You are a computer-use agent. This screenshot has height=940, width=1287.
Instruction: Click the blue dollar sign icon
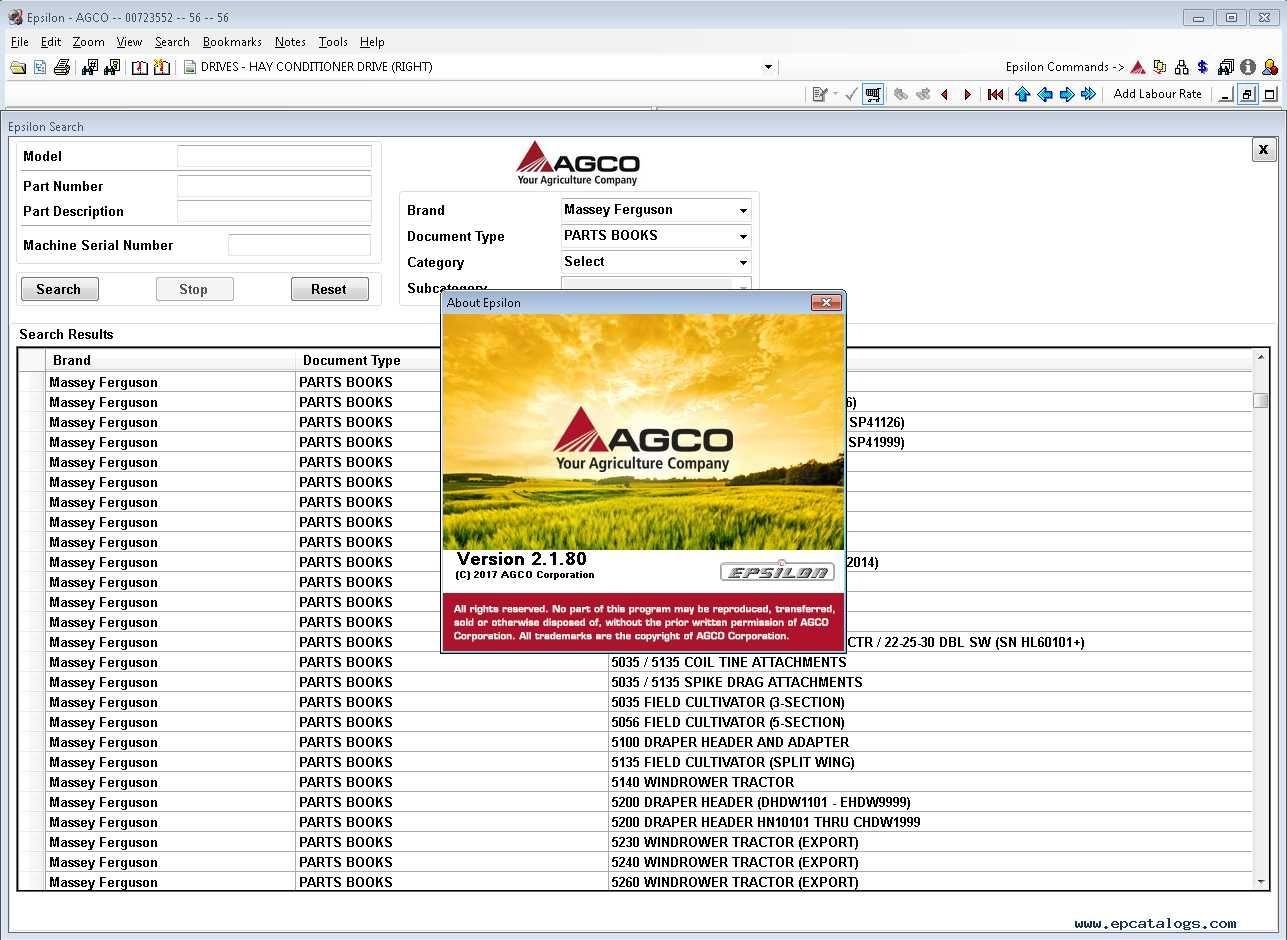[x=1203, y=67]
